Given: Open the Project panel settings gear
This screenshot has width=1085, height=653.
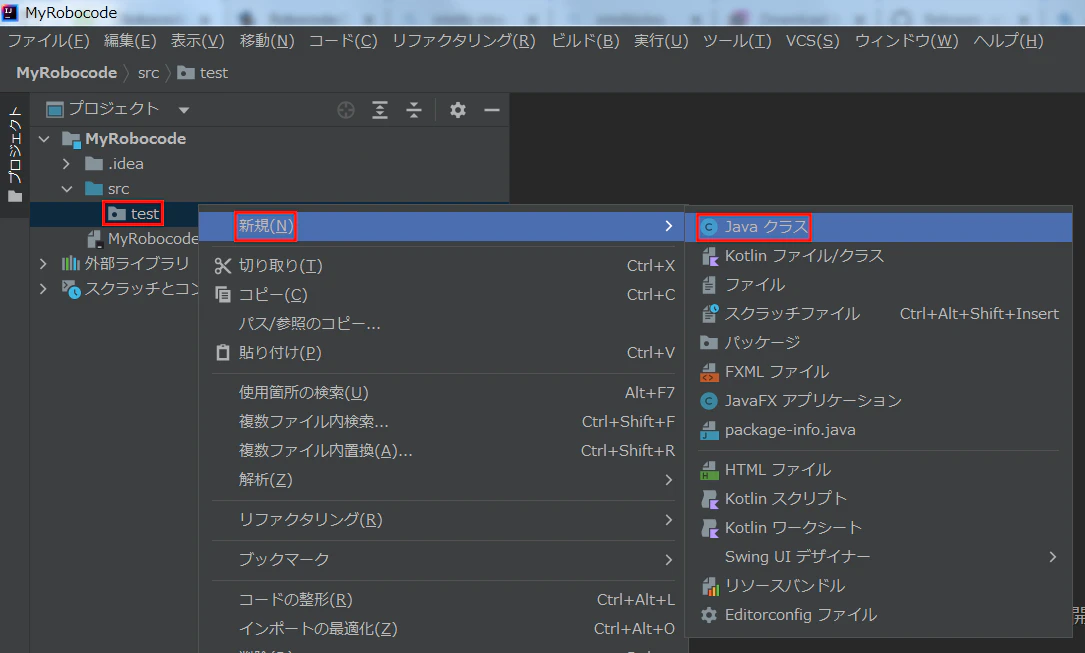Looking at the screenshot, I should [457, 109].
